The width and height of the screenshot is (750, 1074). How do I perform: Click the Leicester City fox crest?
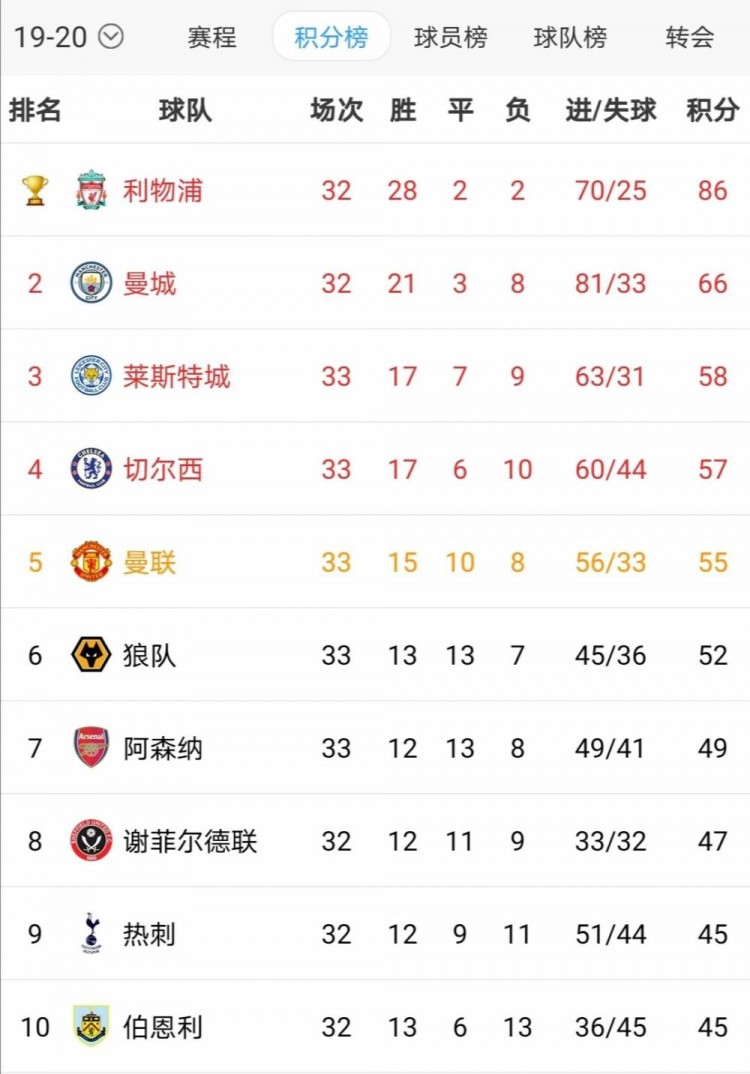coord(91,375)
